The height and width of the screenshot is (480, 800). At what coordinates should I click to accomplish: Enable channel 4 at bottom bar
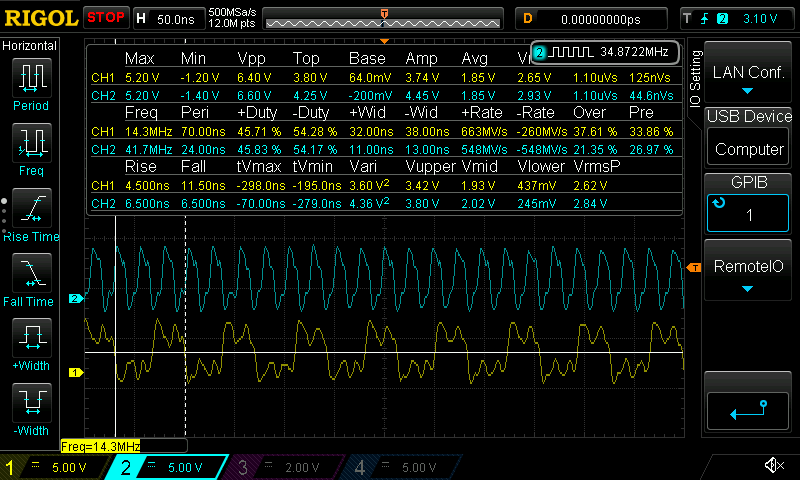pos(400,466)
